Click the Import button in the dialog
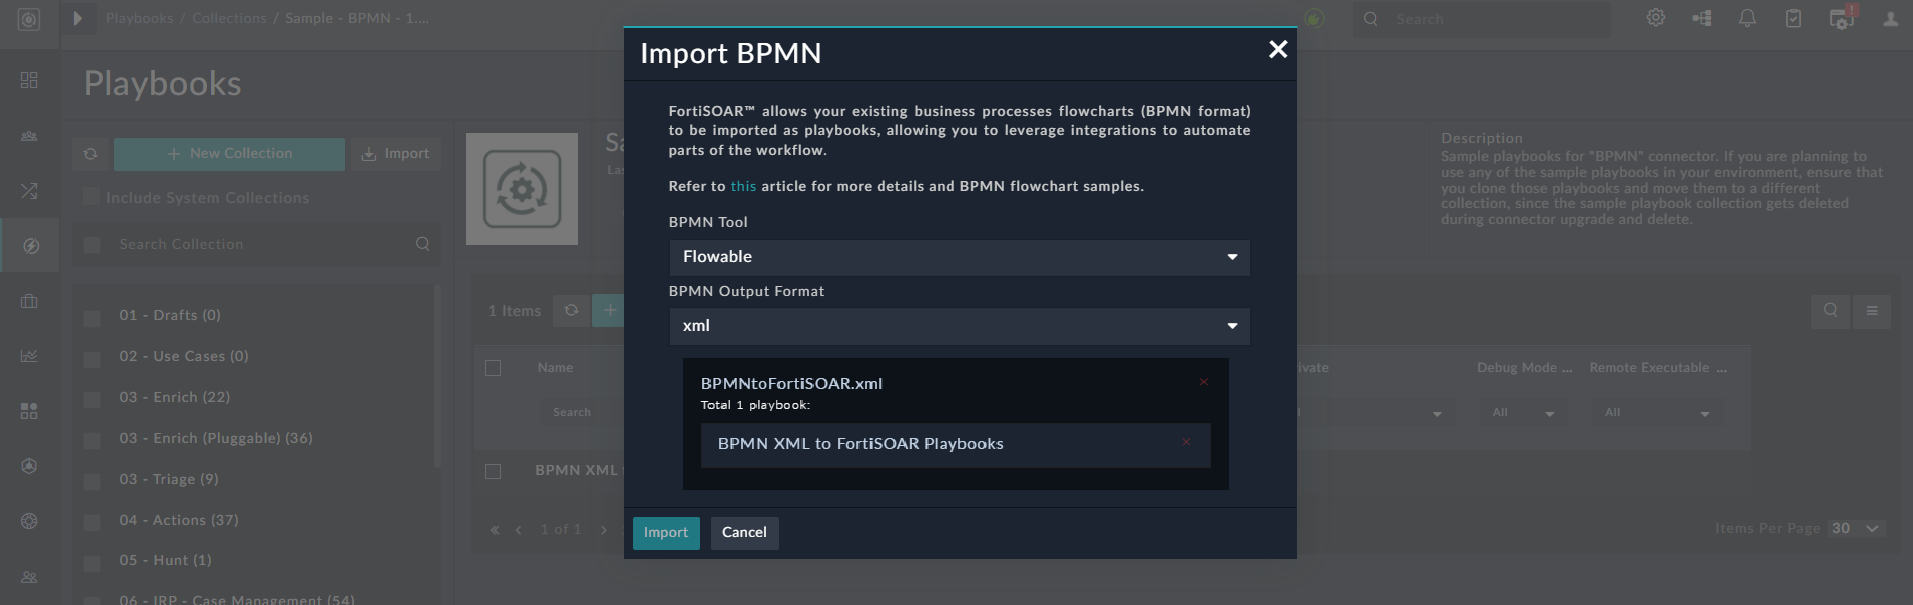This screenshot has width=1913, height=605. (x=666, y=533)
